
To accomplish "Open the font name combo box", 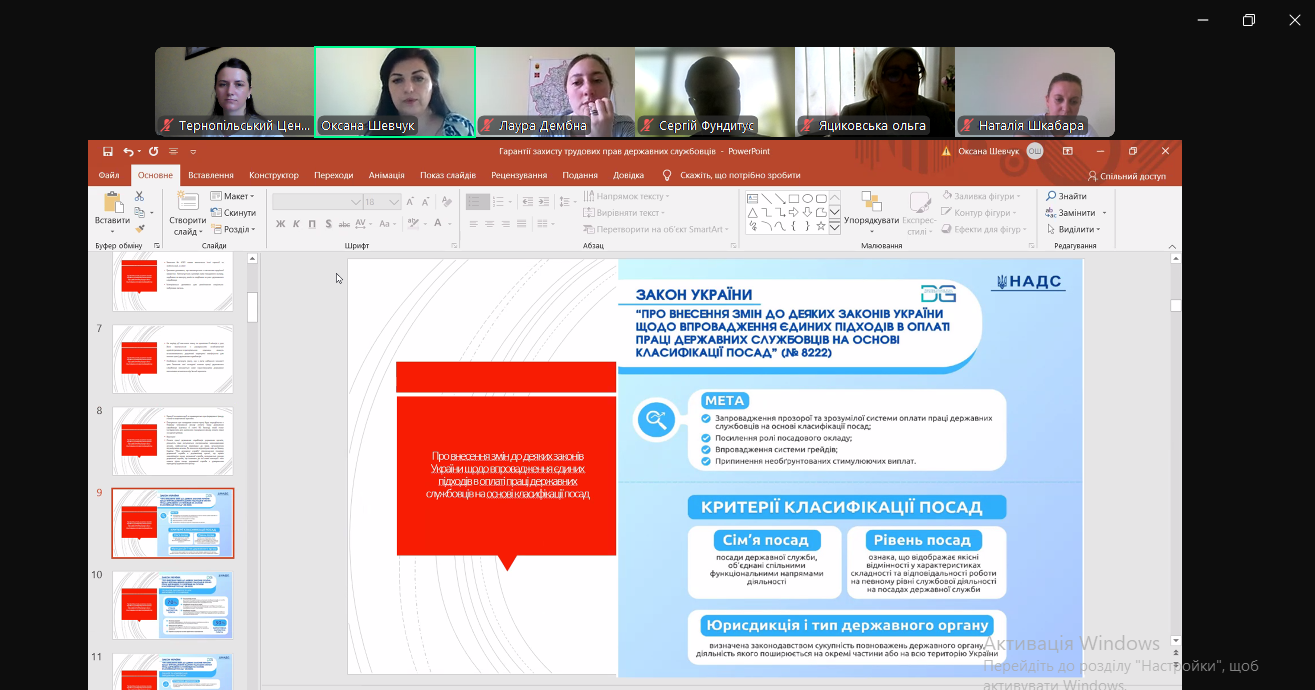I will coord(317,202).
